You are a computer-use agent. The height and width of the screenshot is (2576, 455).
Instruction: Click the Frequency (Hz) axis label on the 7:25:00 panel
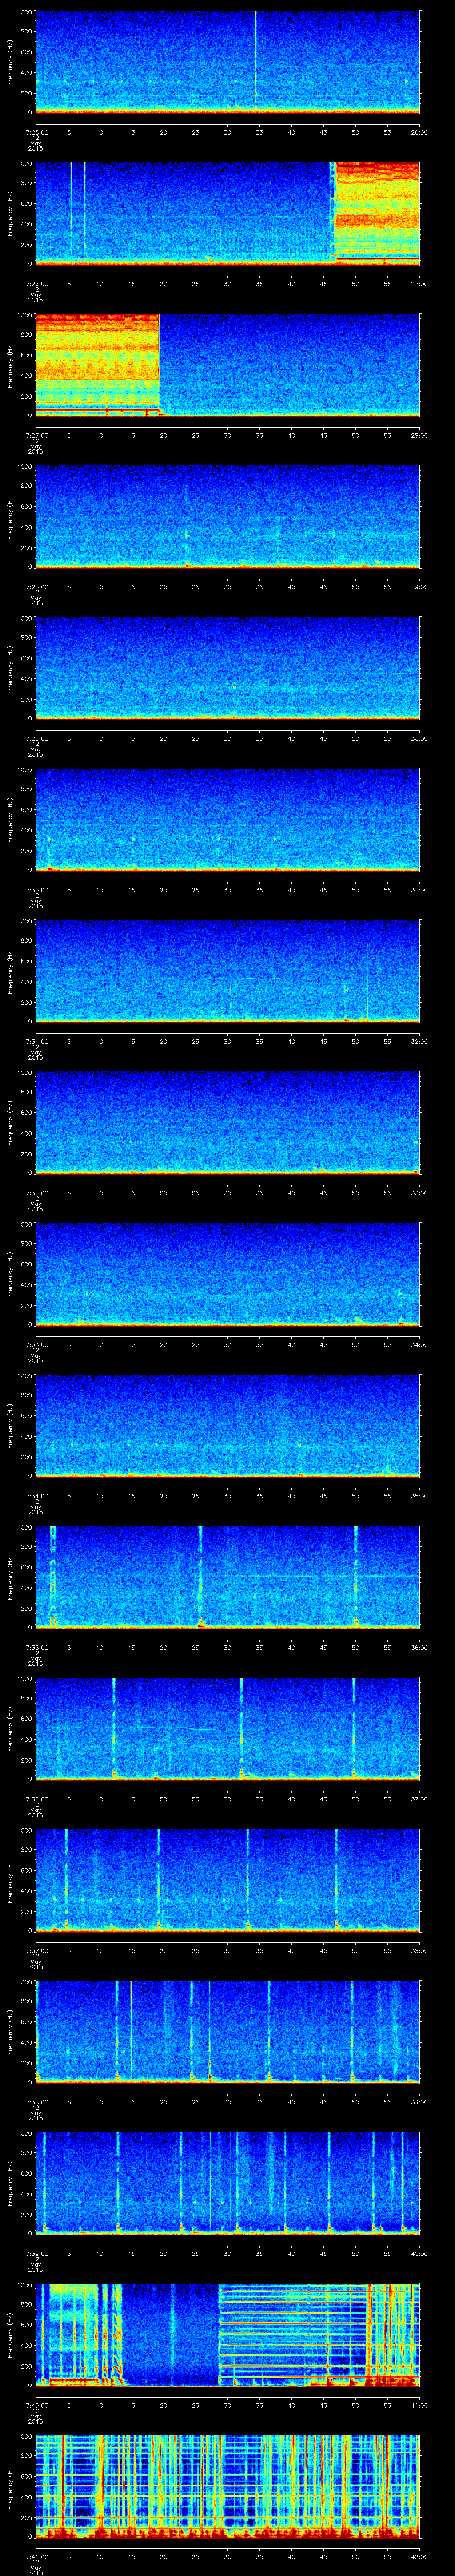click(x=10, y=62)
